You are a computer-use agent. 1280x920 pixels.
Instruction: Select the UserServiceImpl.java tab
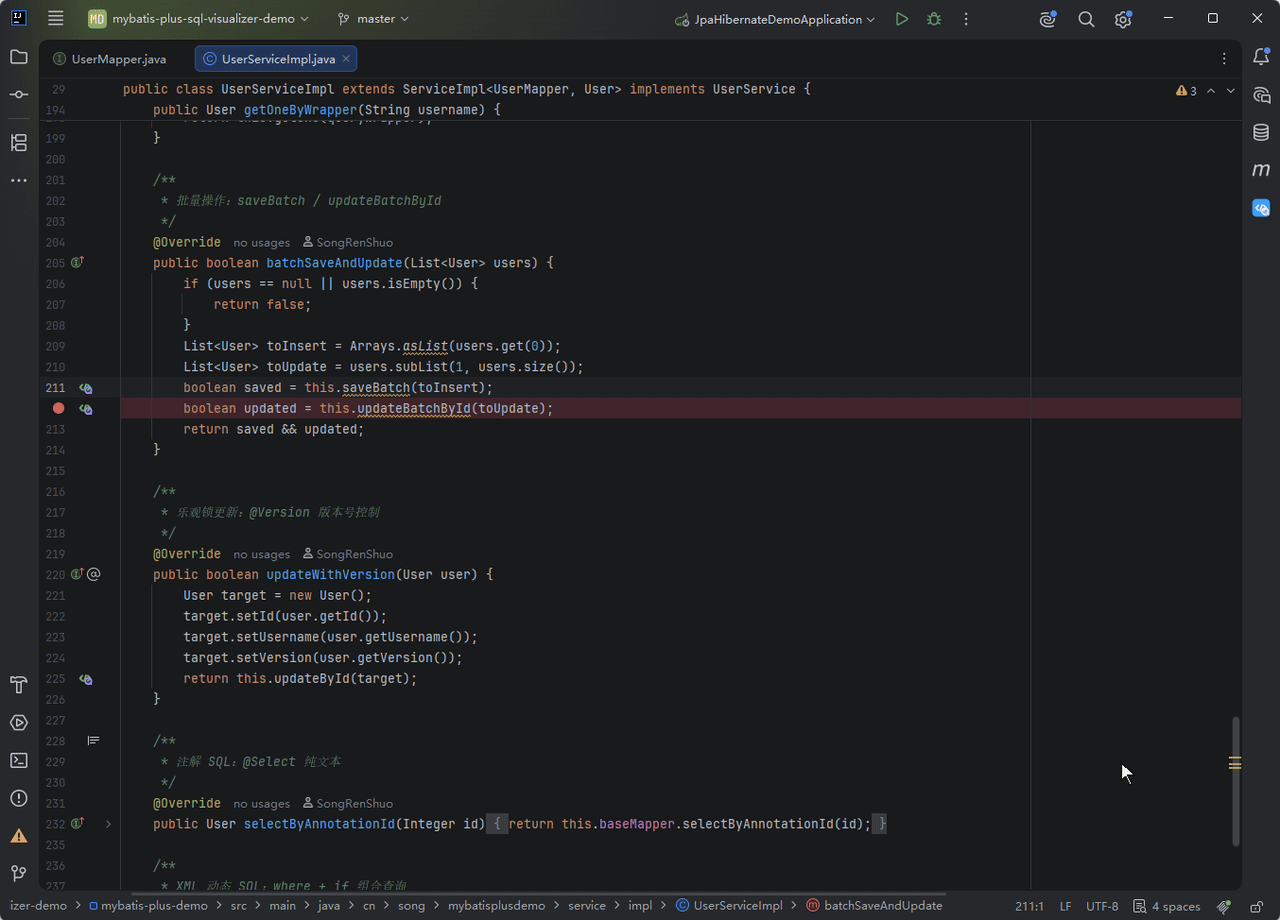coord(277,59)
